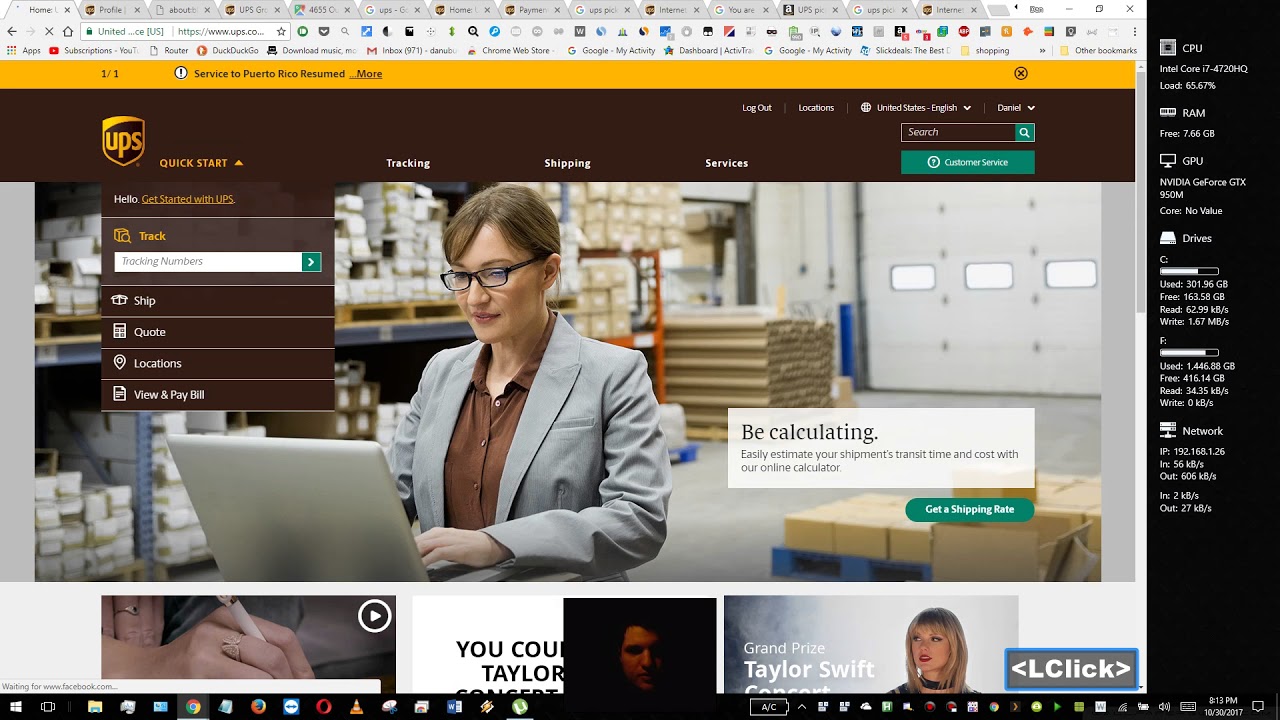The height and width of the screenshot is (720, 1280).
Task: Switch to Chrome on the taskbar
Action: (193, 707)
